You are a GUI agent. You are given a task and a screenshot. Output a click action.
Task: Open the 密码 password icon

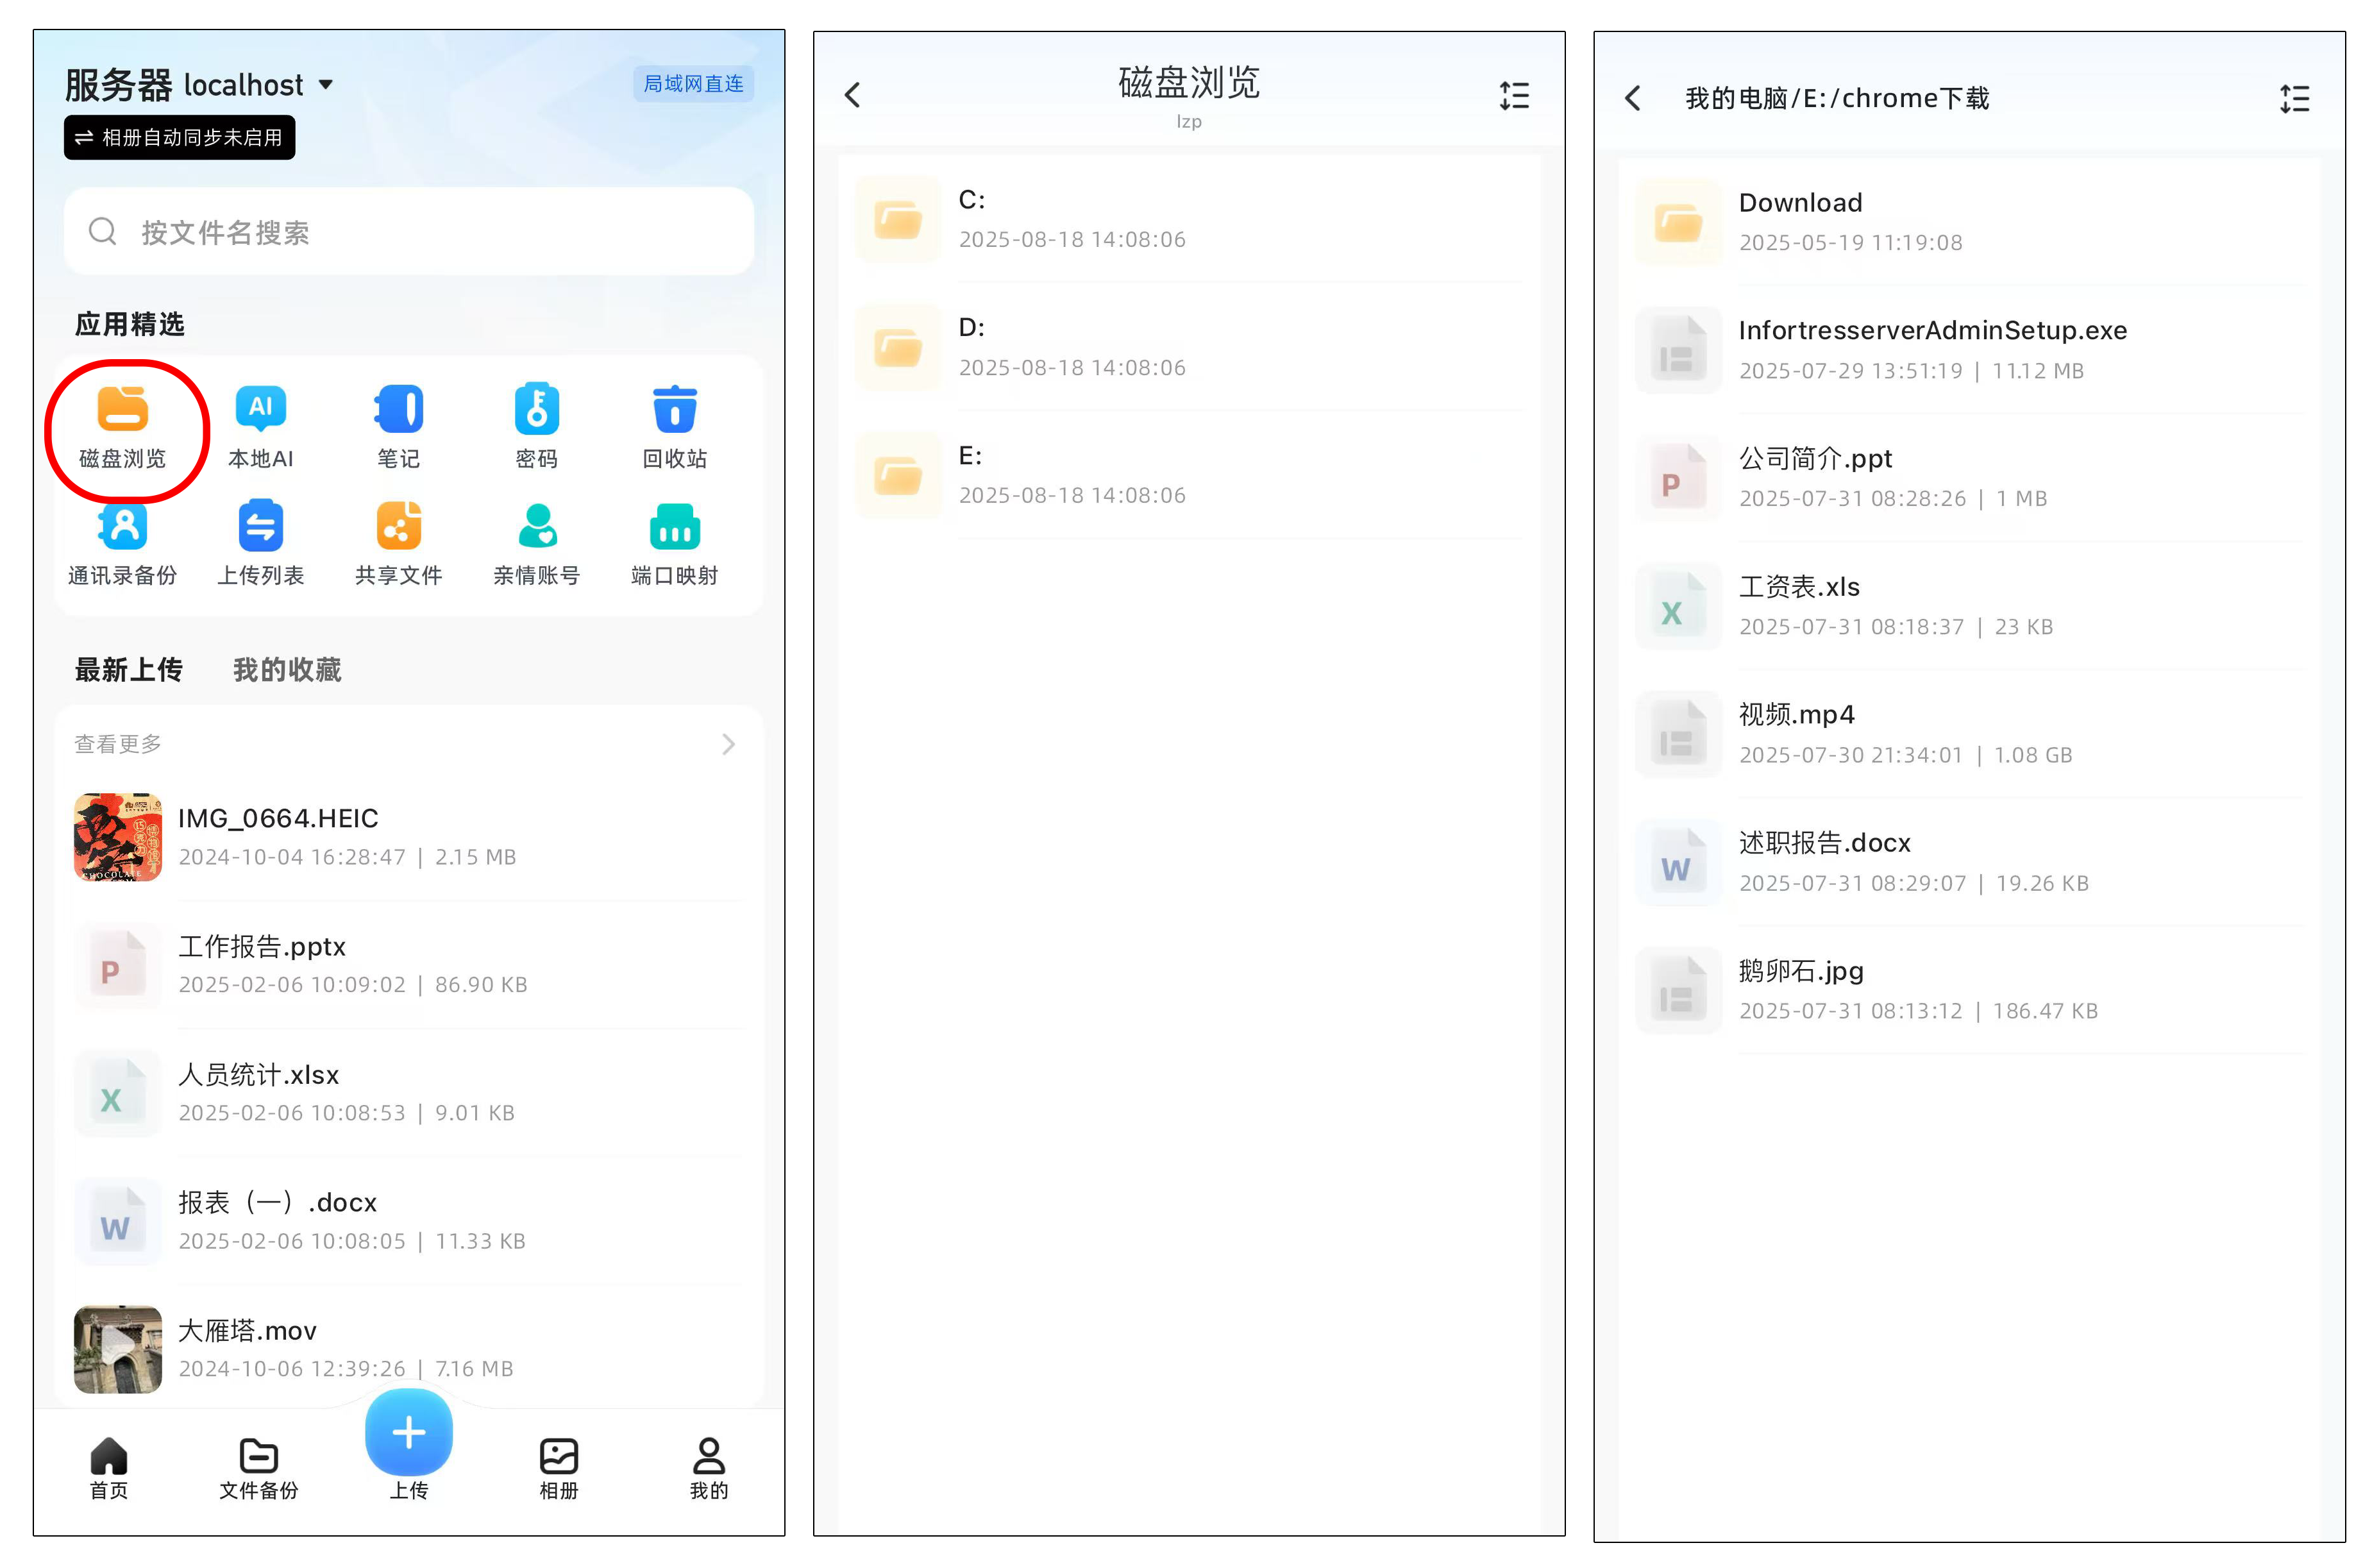[536, 410]
